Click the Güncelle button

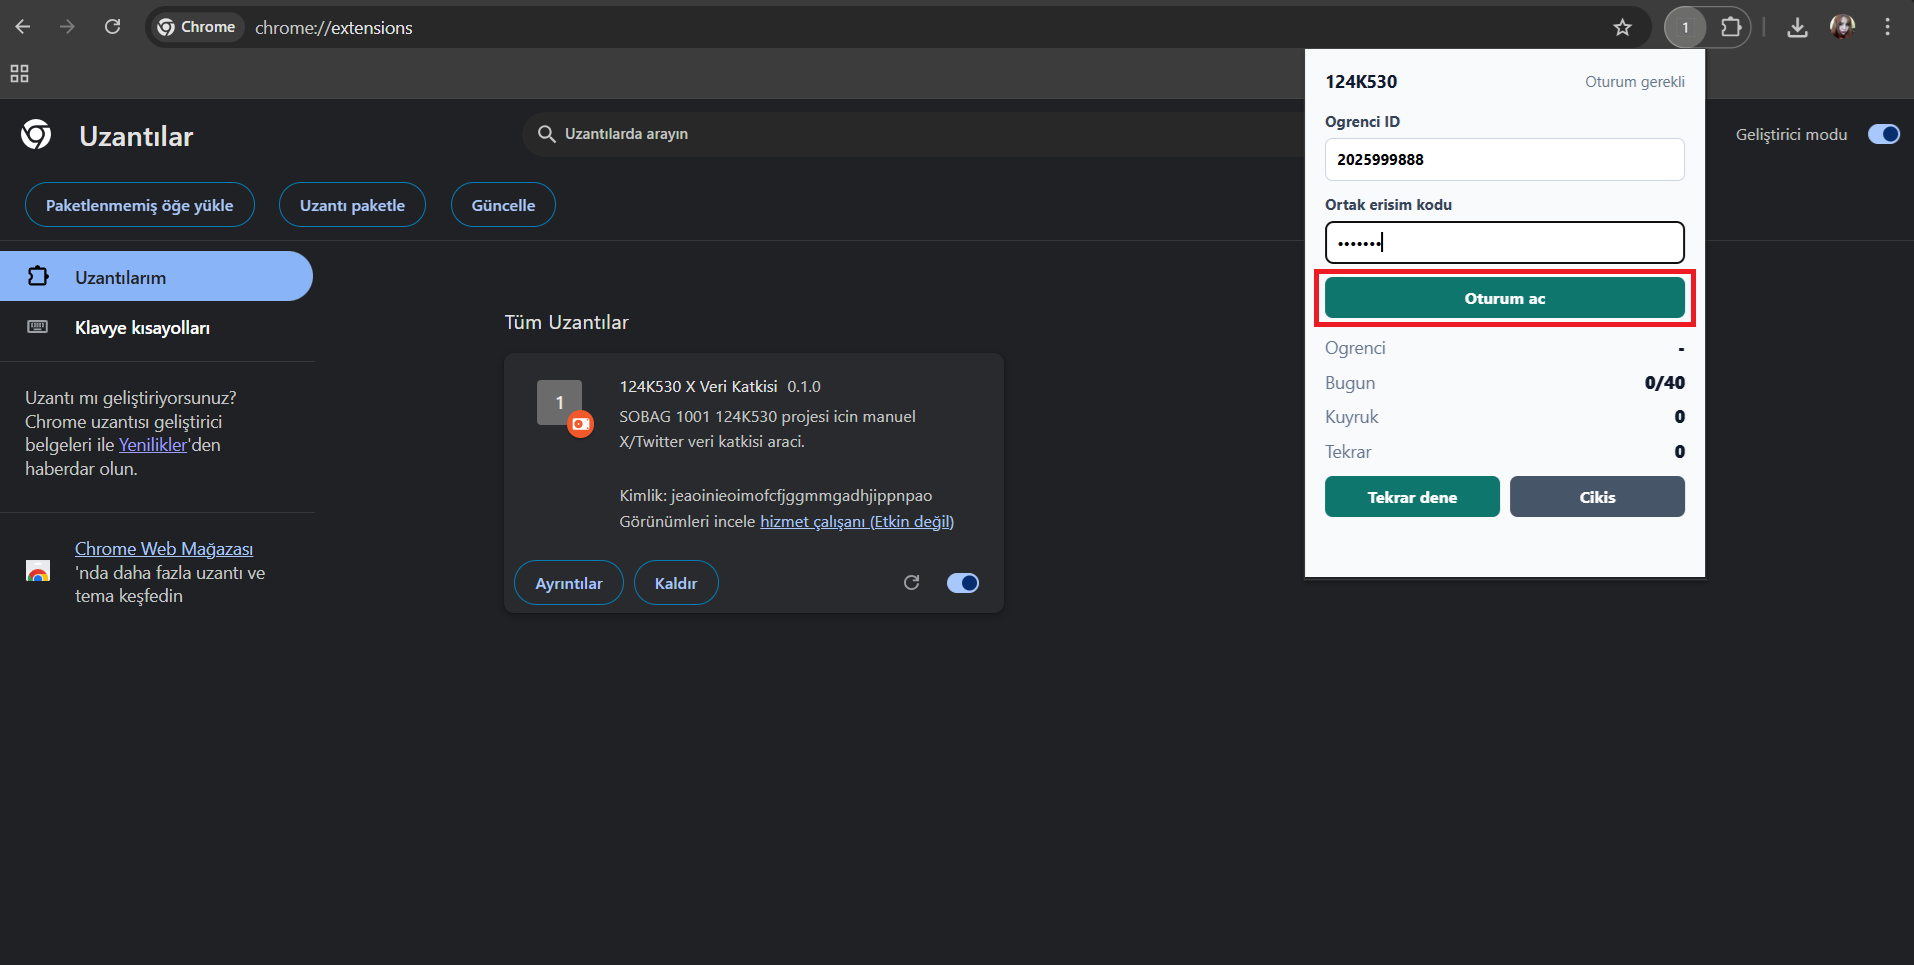[503, 205]
